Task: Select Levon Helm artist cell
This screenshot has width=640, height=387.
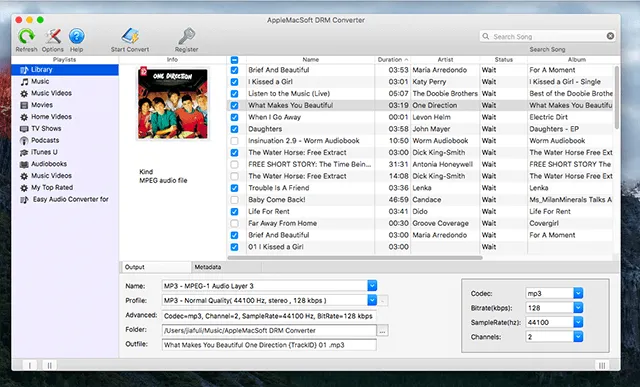Action: [x=445, y=117]
